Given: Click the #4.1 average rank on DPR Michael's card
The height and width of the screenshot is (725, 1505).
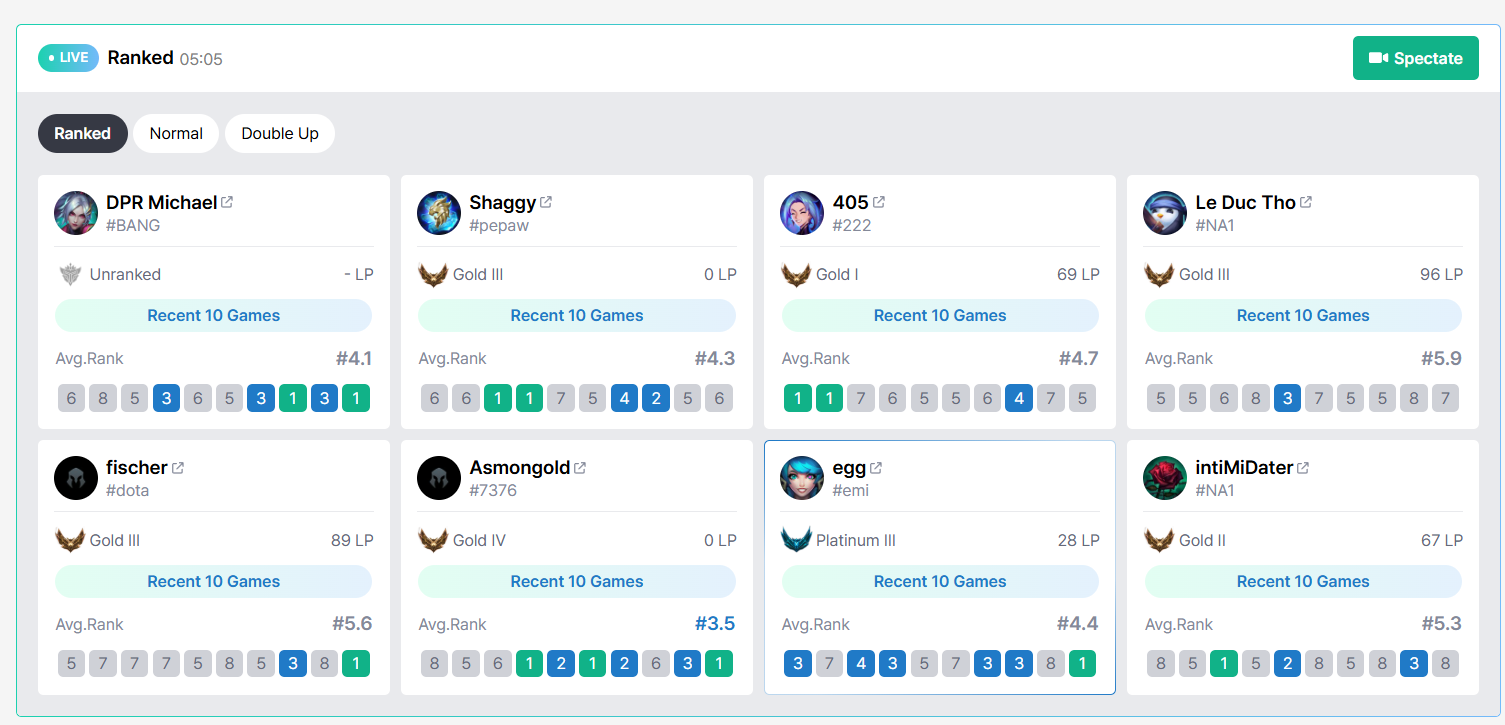Looking at the screenshot, I should (x=354, y=357).
